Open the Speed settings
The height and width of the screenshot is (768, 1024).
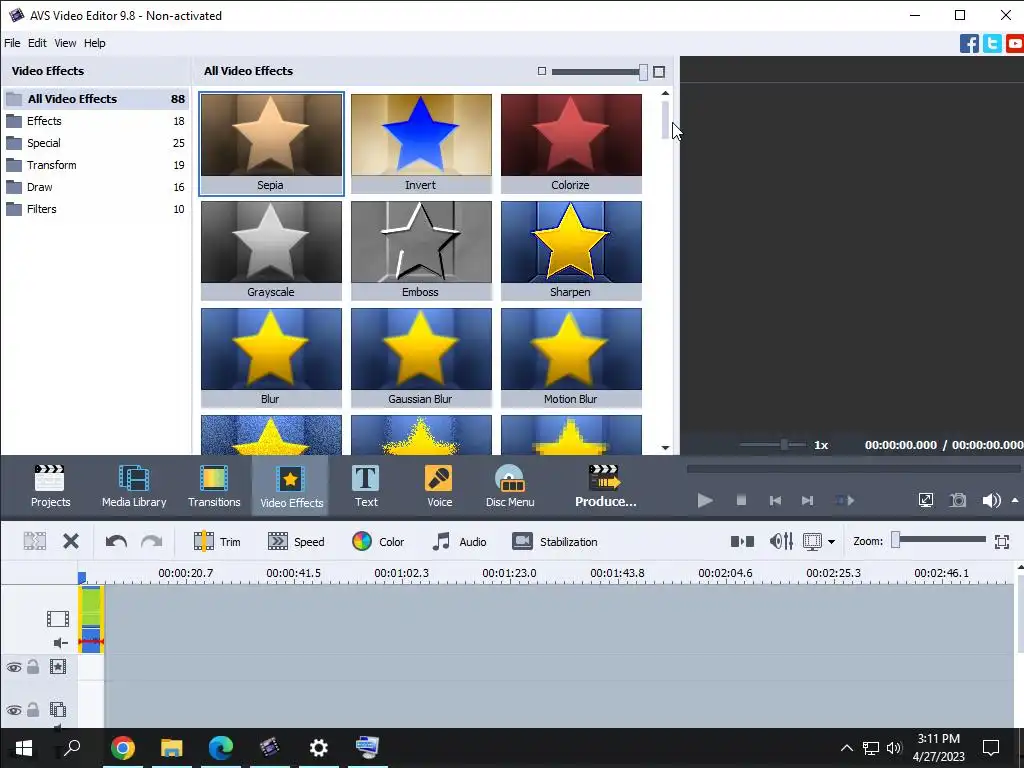296,541
